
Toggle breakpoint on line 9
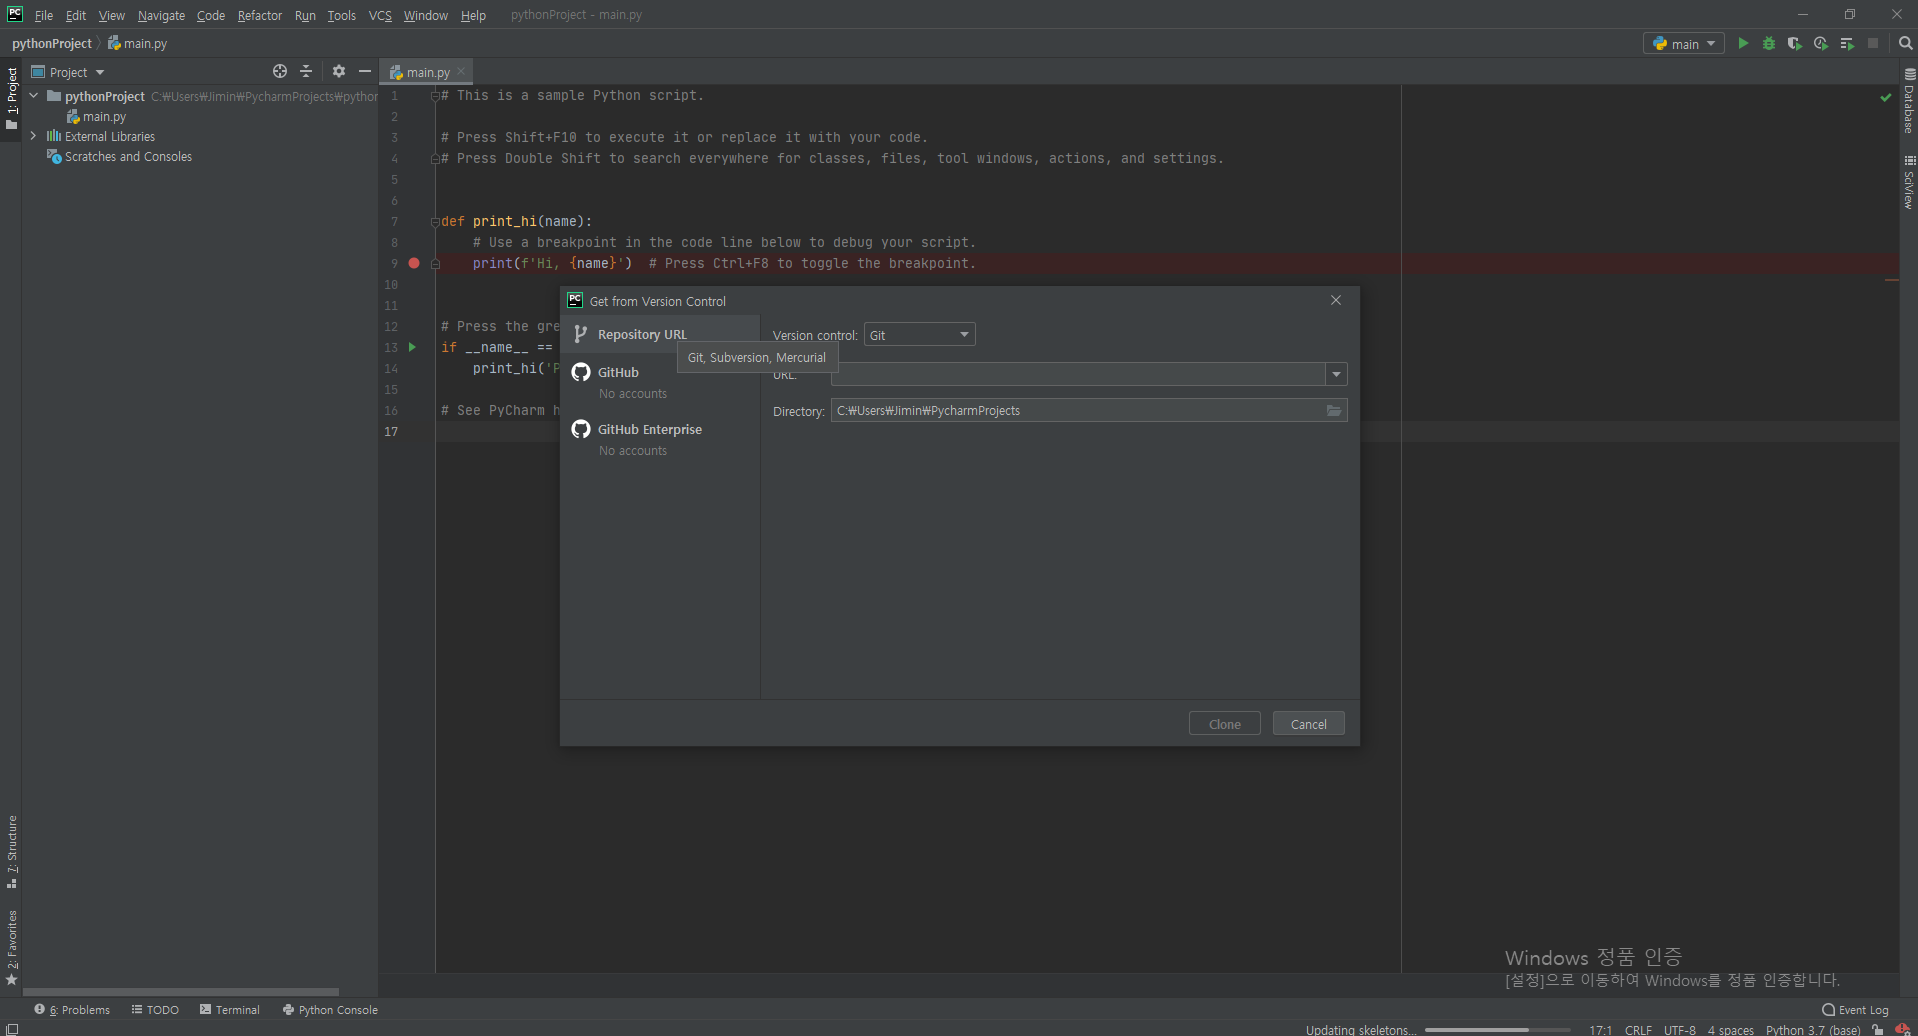click(x=414, y=263)
